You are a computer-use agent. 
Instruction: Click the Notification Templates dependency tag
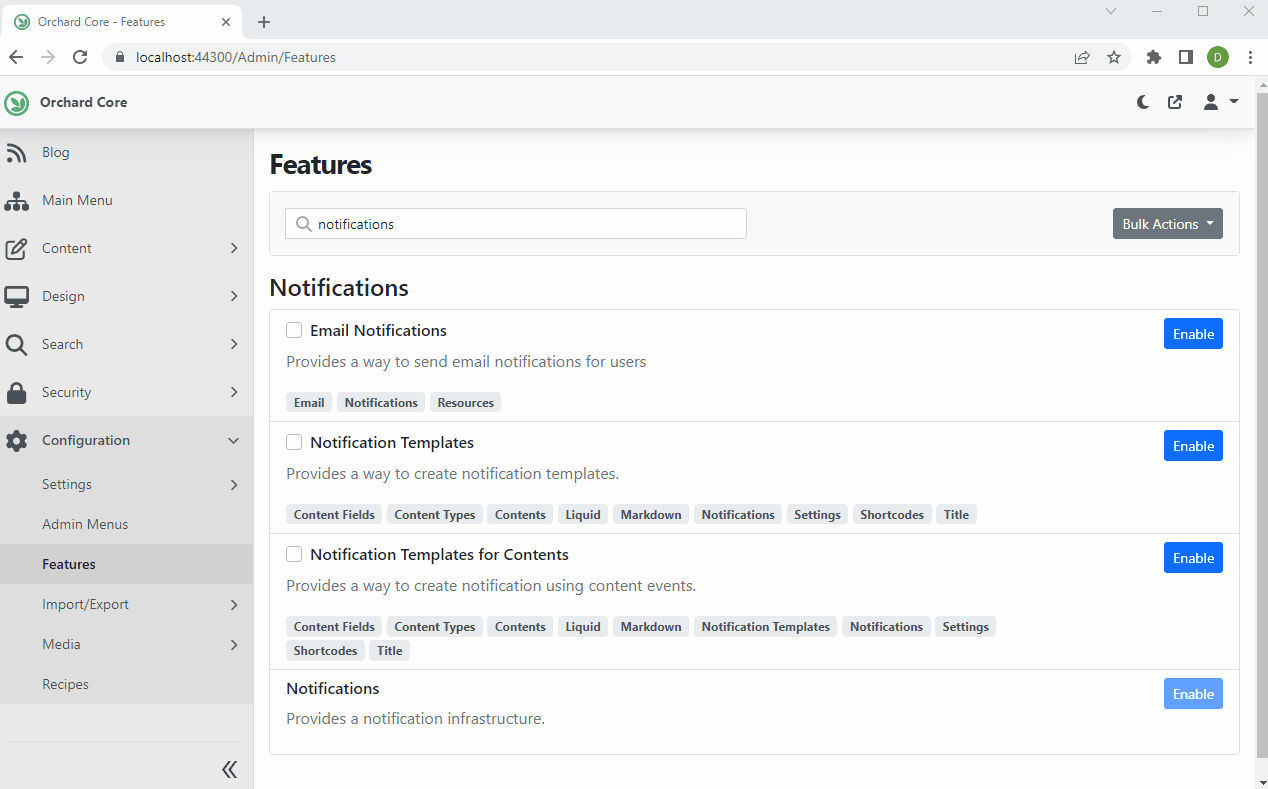(x=765, y=626)
